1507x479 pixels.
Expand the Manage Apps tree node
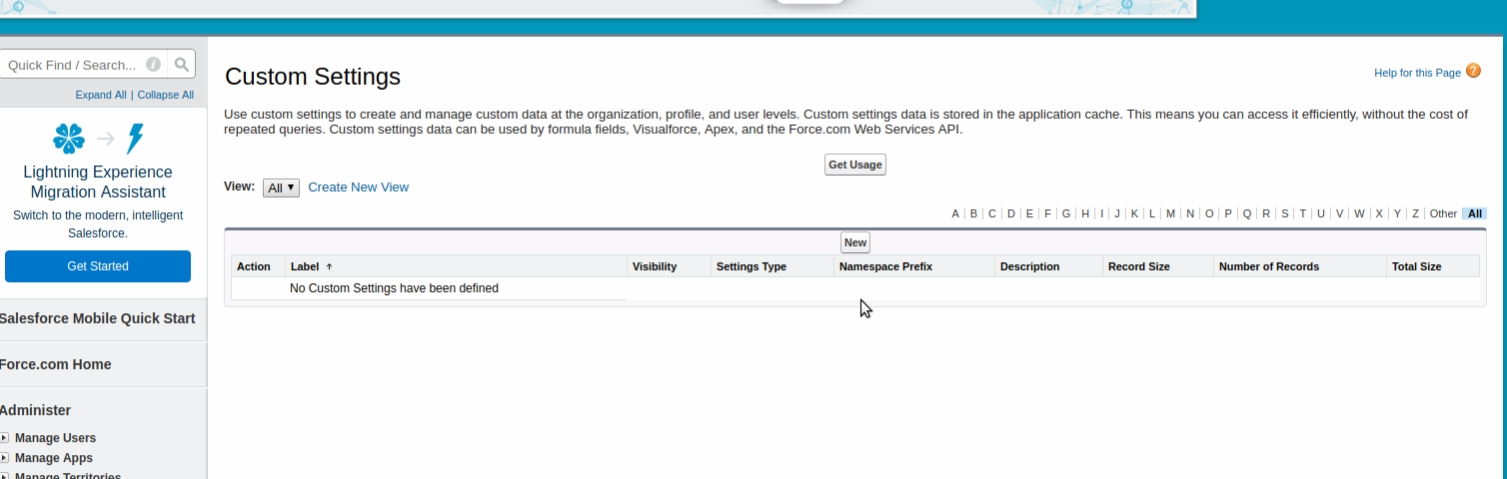point(5,458)
